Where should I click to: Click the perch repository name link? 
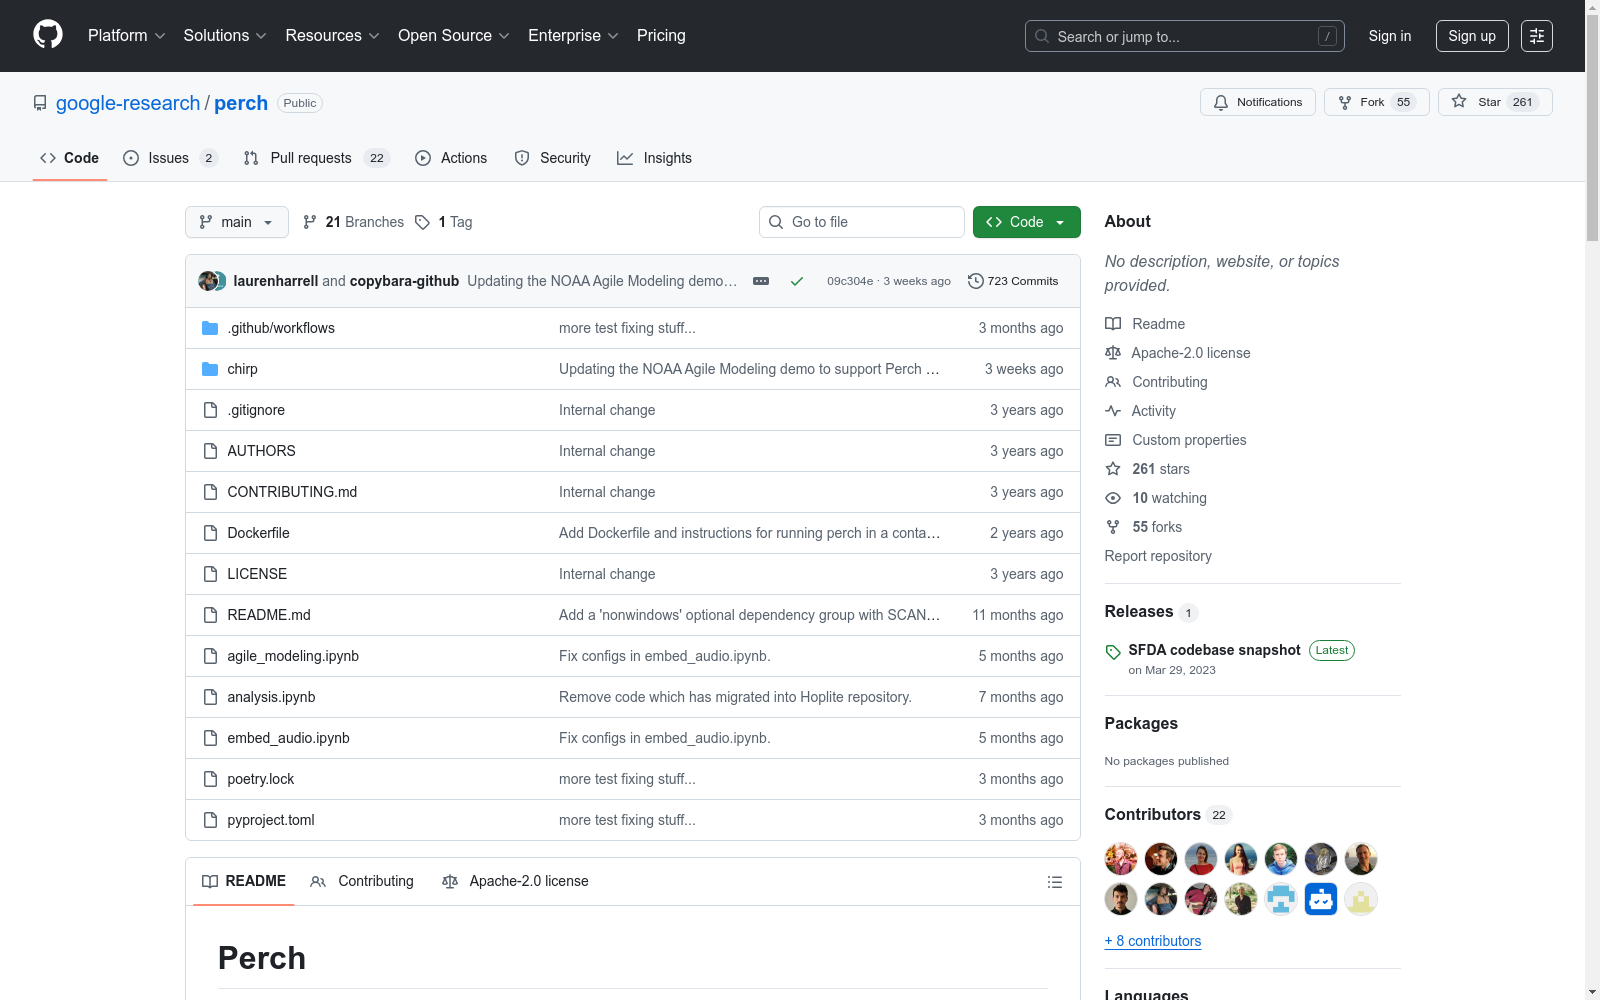pos(241,103)
